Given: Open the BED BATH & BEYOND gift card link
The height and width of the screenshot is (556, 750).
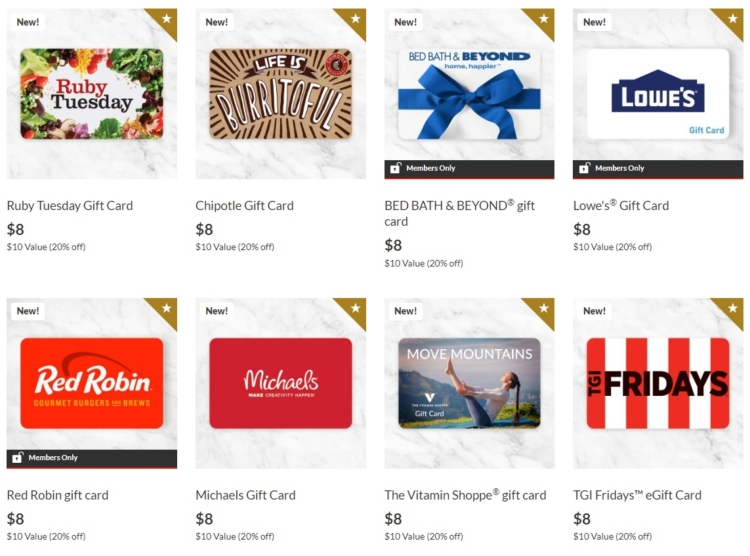Looking at the screenshot, I should [460, 213].
